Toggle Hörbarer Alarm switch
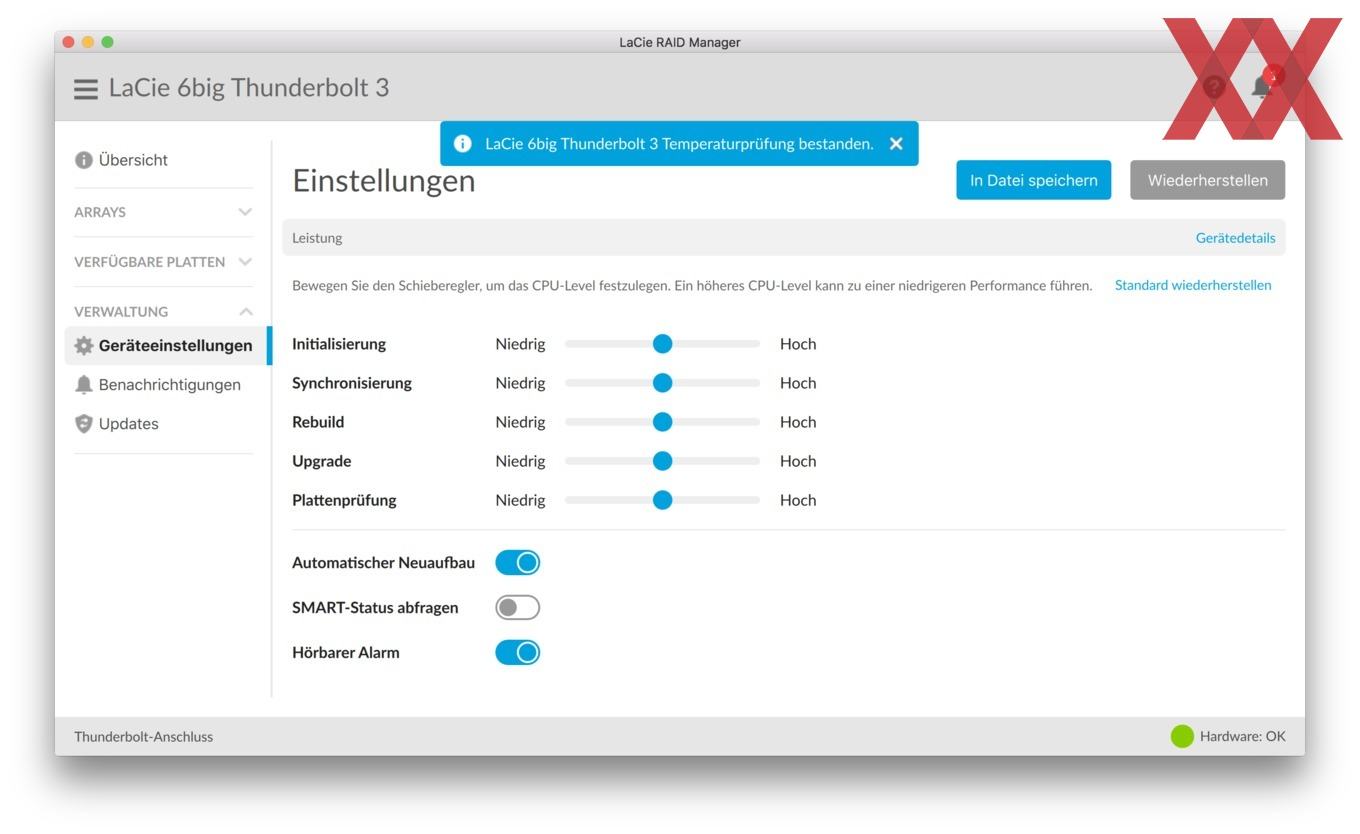The width and height of the screenshot is (1360, 834). tap(517, 653)
